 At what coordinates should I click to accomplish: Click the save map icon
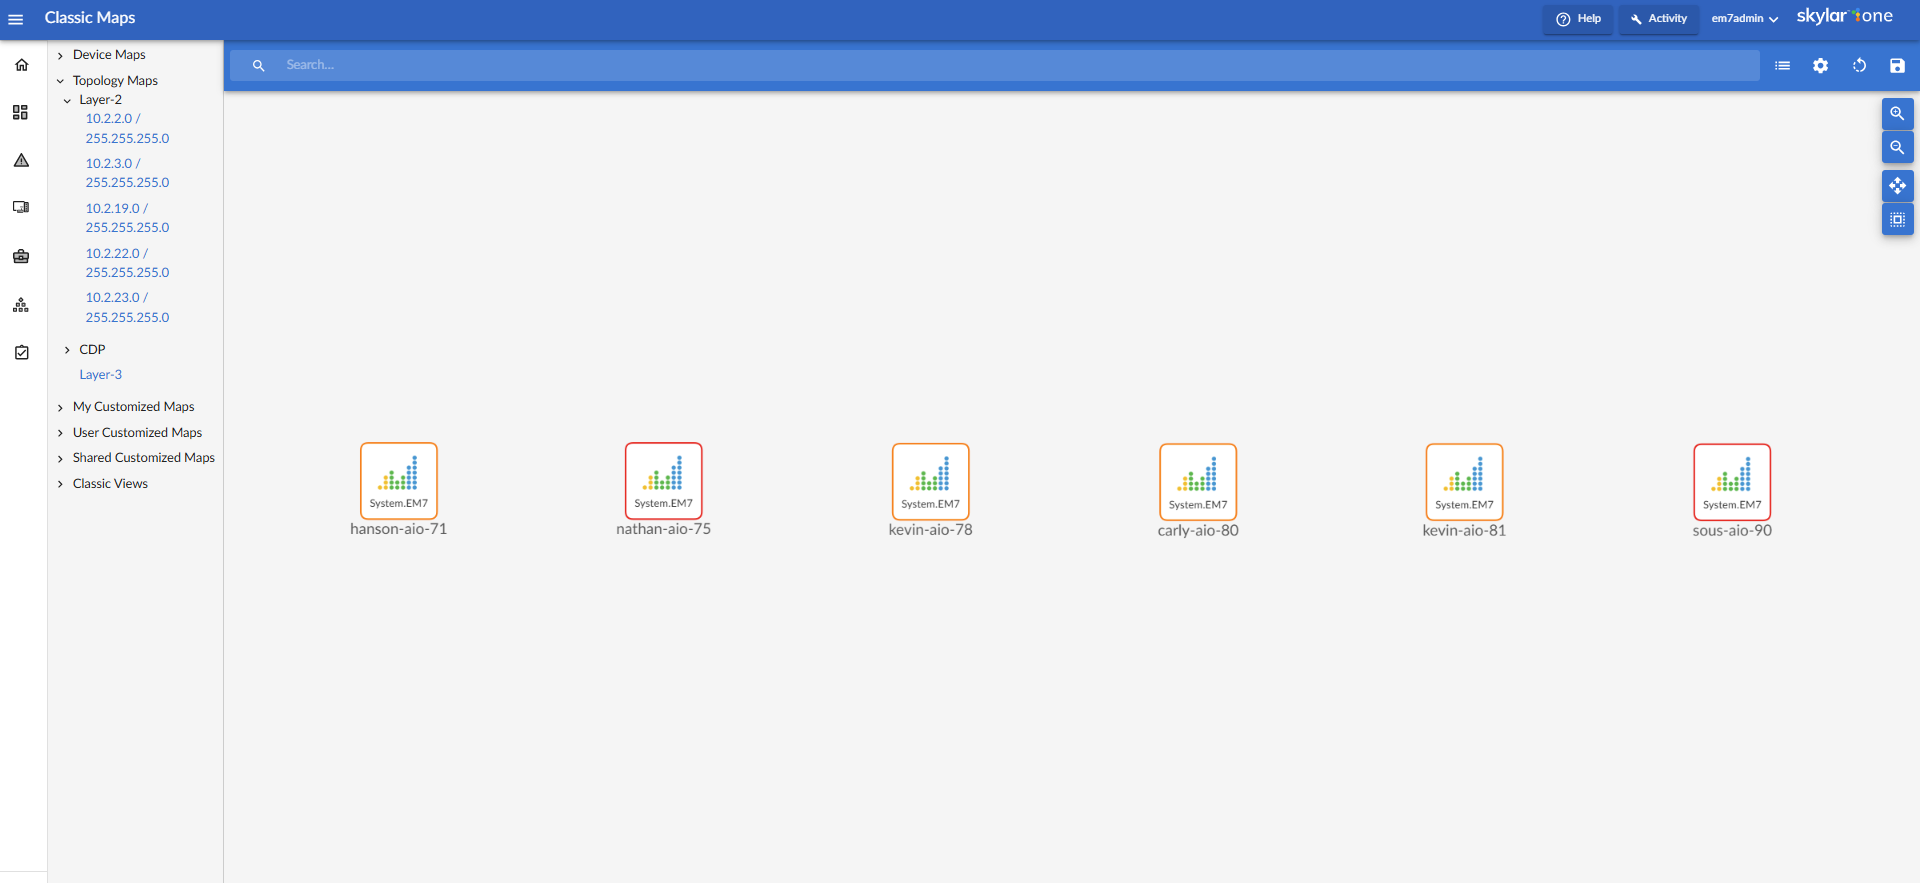[1897, 66]
